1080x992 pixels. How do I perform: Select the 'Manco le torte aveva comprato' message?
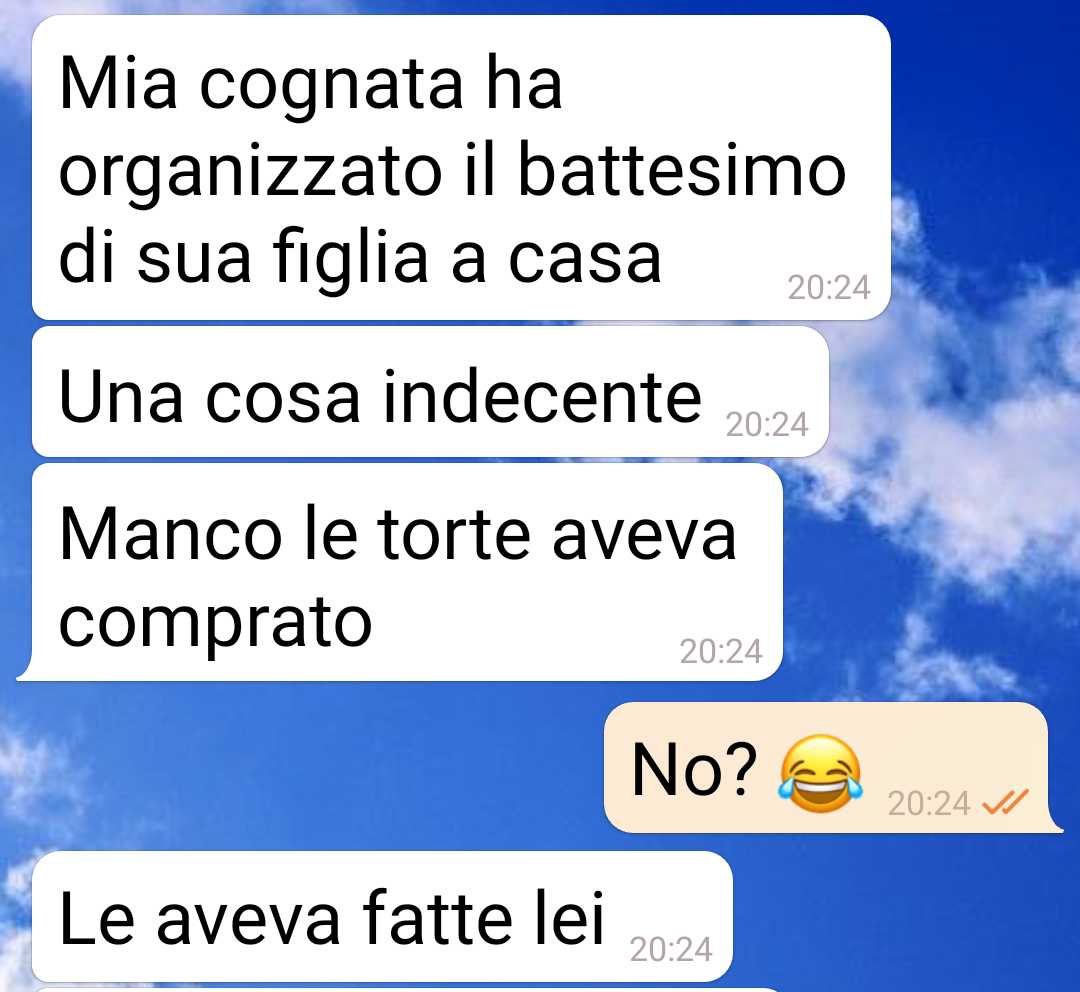(x=406, y=572)
